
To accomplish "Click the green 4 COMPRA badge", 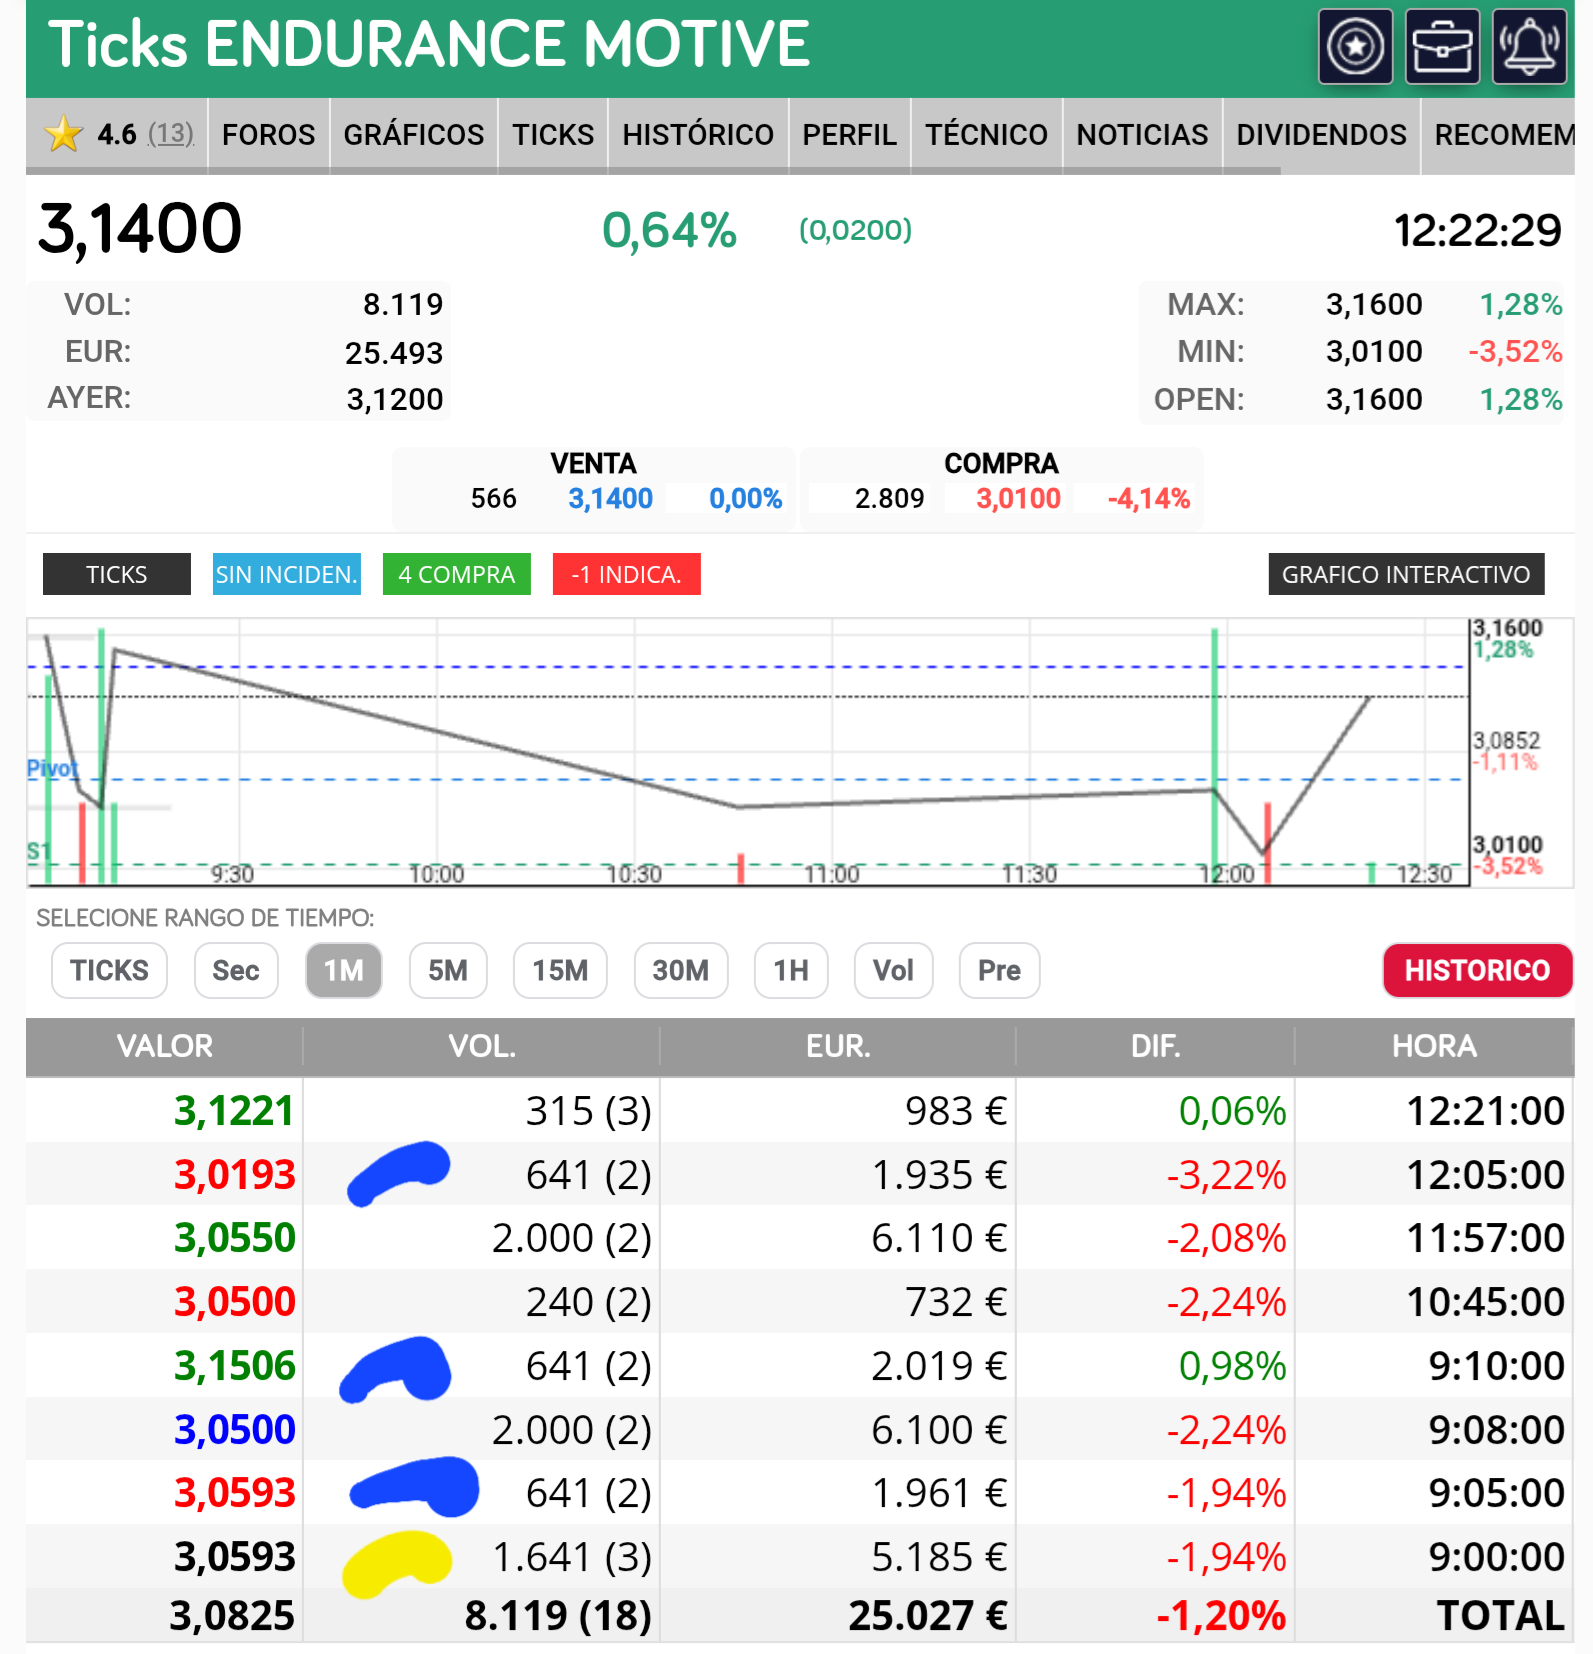I will point(456,574).
